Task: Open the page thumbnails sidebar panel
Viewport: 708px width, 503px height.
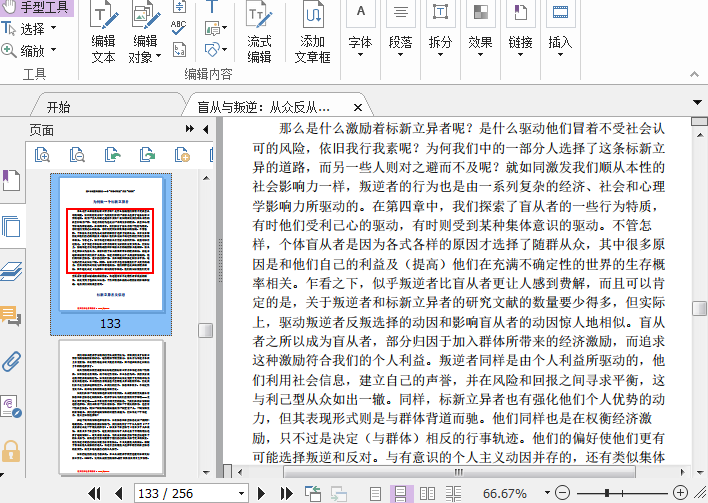Action: coord(11,226)
